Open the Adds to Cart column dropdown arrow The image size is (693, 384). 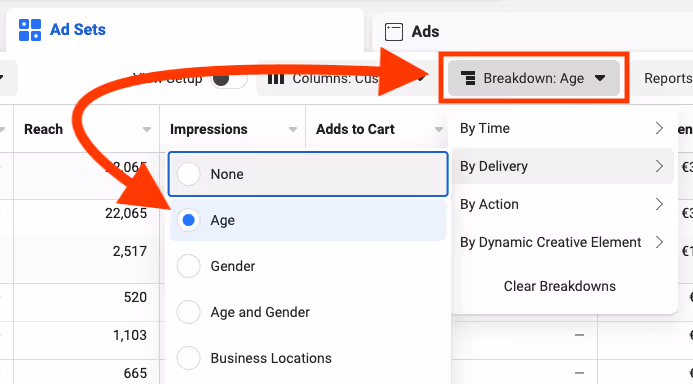pos(438,129)
